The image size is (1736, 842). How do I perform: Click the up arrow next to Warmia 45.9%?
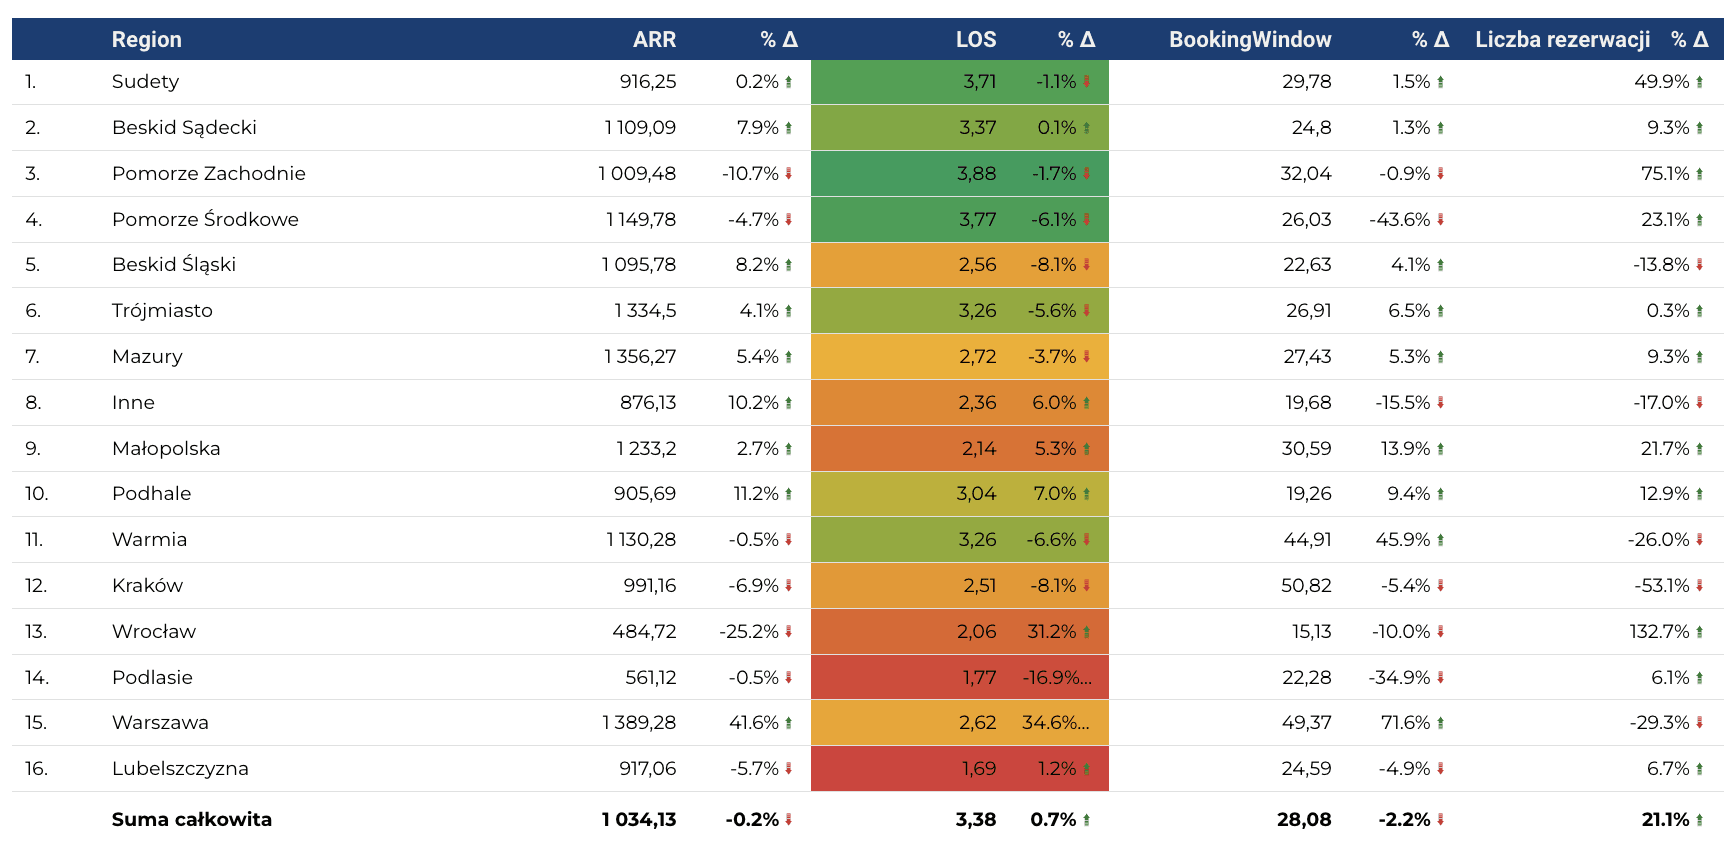coord(1440,540)
